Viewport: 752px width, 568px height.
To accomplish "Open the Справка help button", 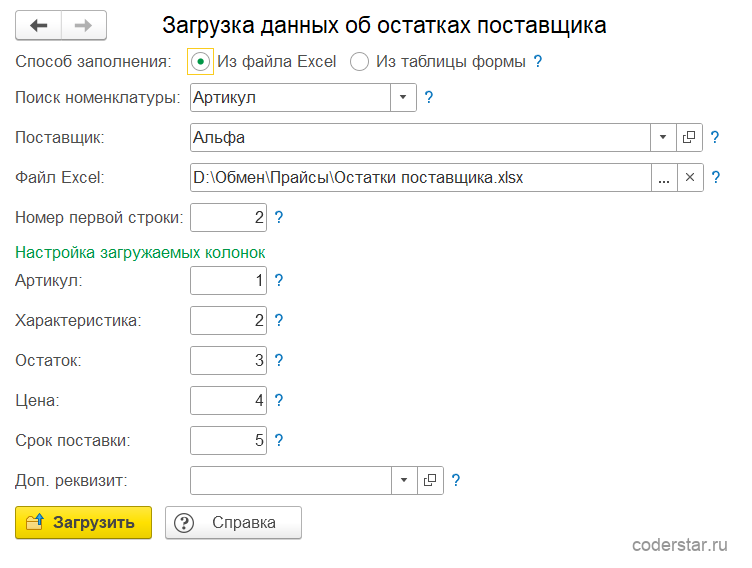I will pyautogui.click(x=234, y=522).
